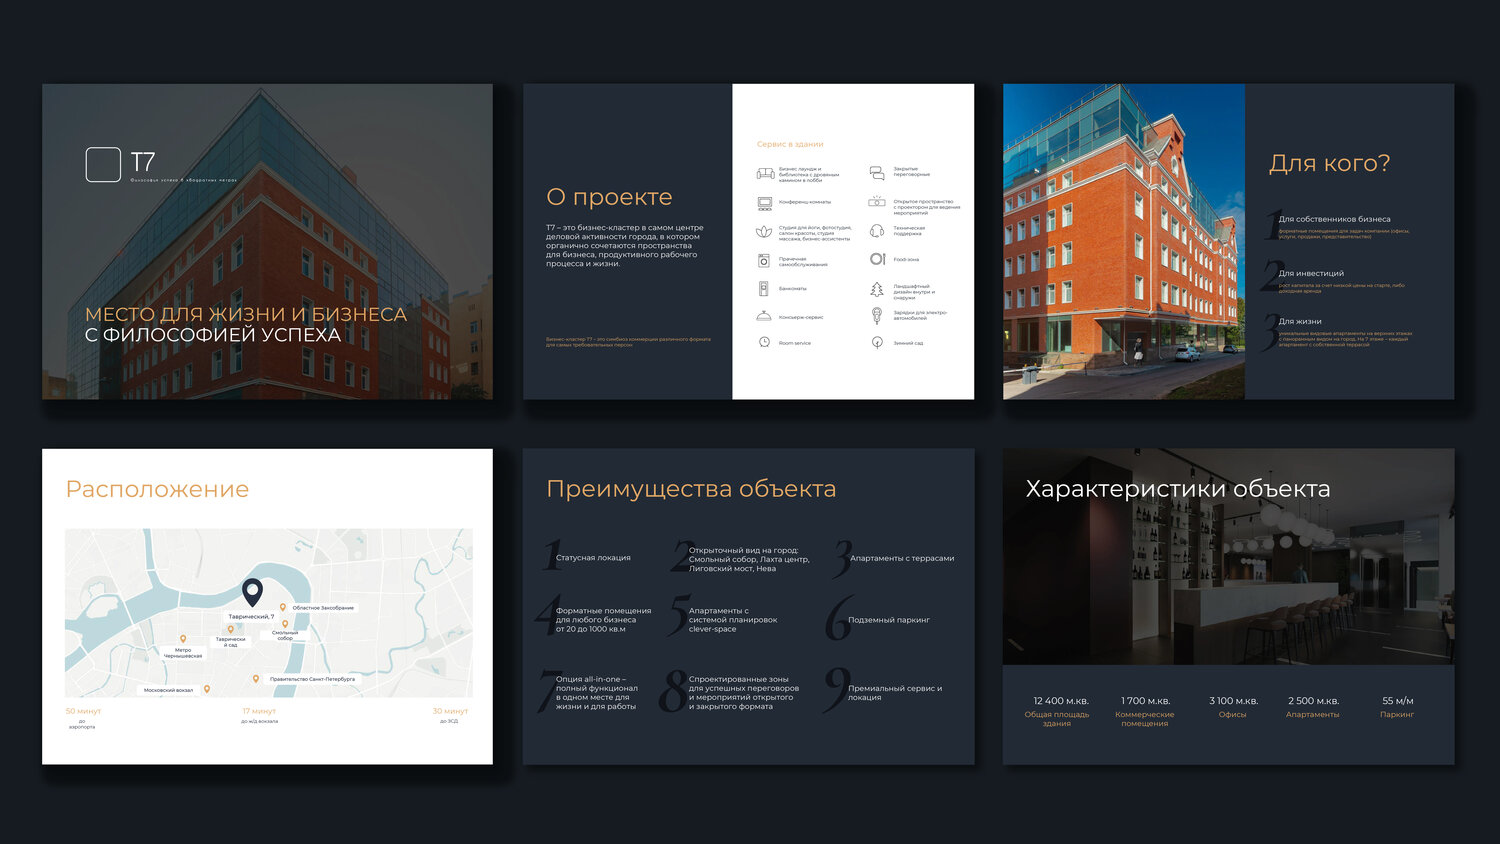This screenshot has width=1500, height=844.
Task: Click the «12 400 м.кв.» total area value
Action: tap(1061, 701)
